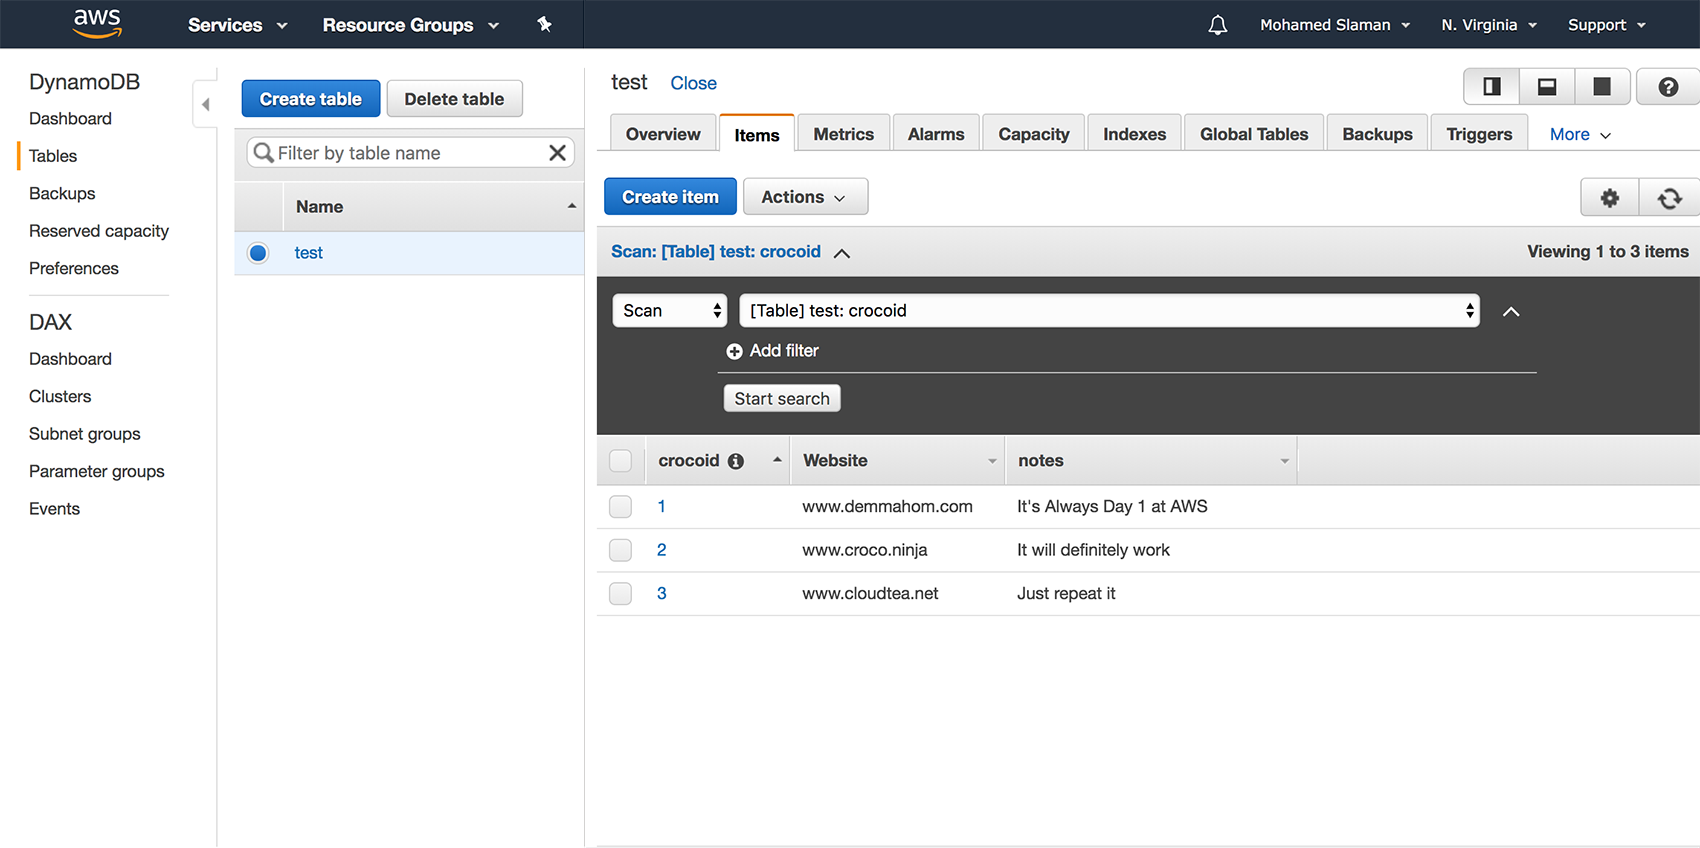The height and width of the screenshot is (848, 1700).
Task: Check the box for www.demmahom.com row
Action: click(x=620, y=507)
